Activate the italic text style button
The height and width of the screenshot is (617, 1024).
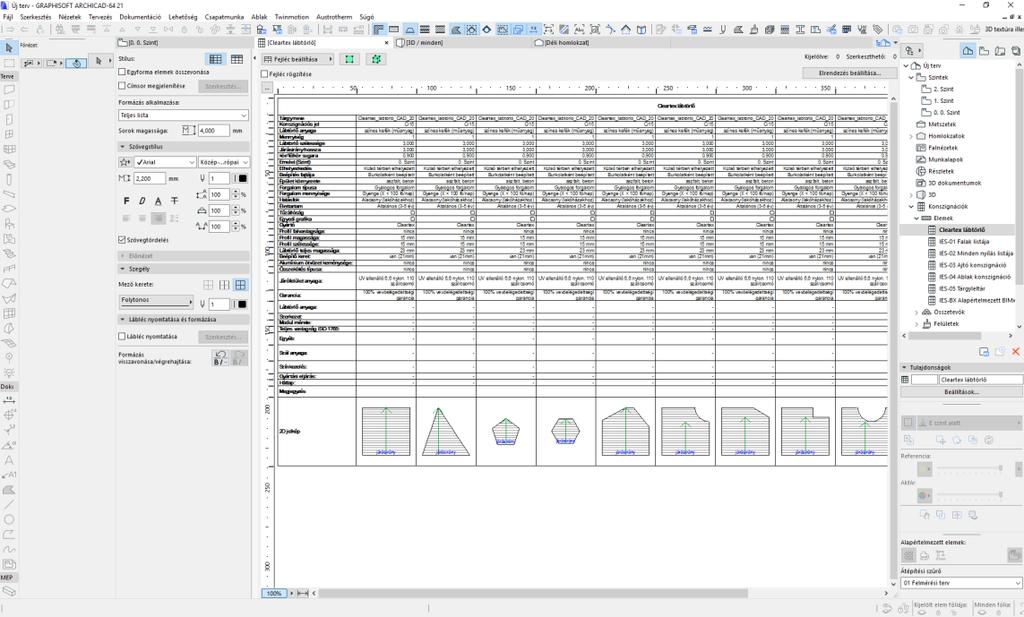(x=142, y=201)
